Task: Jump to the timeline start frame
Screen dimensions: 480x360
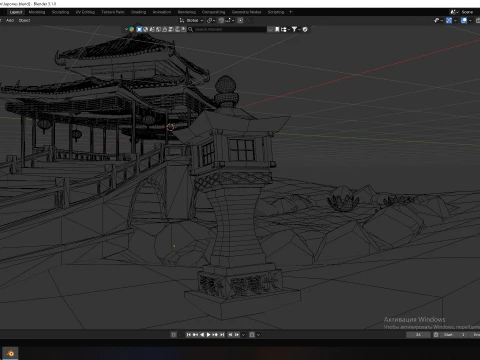Action: pyautogui.click(x=189, y=335)
